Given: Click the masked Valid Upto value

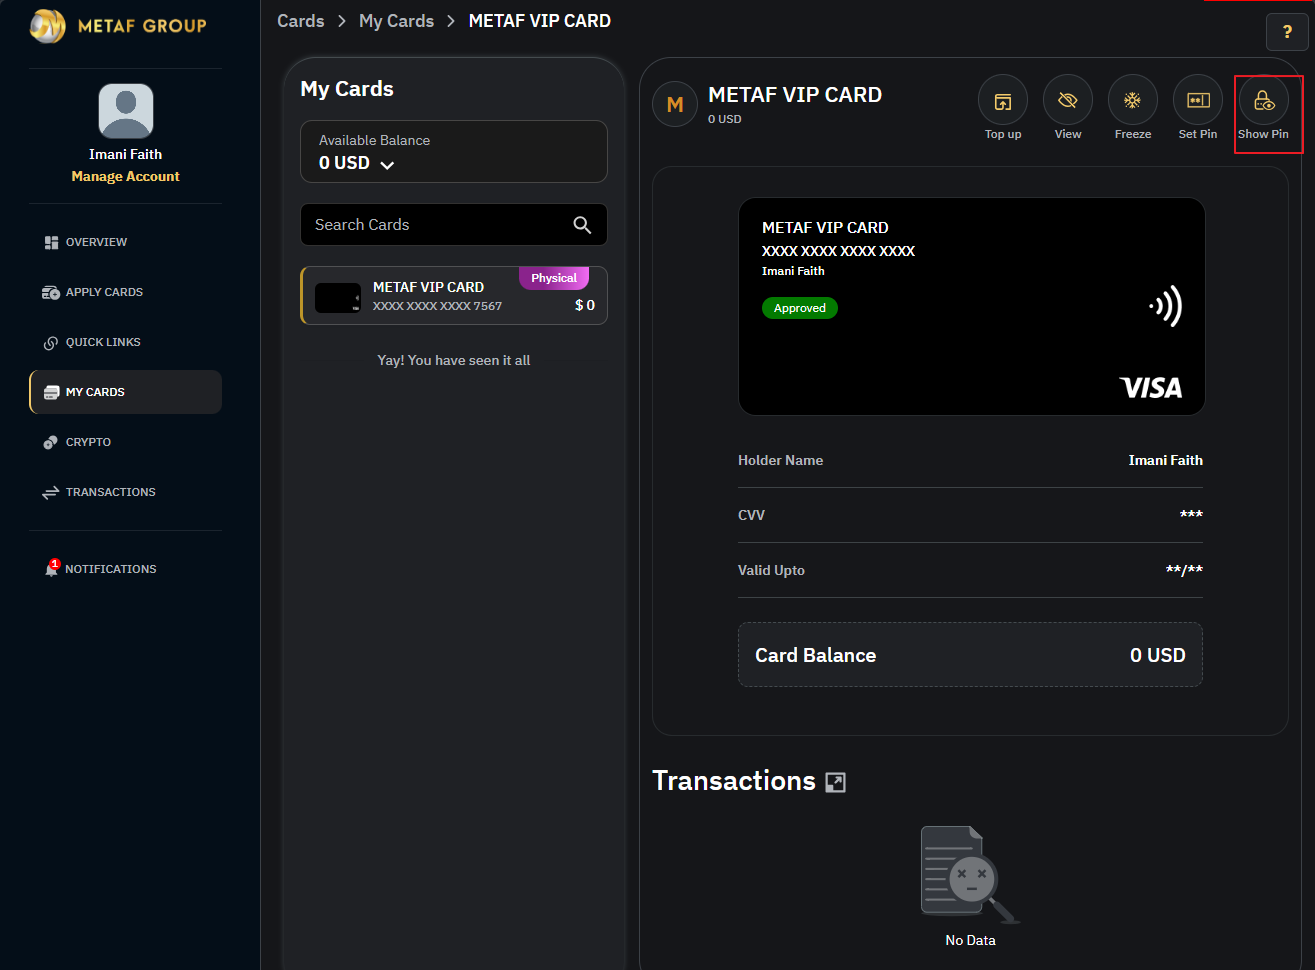Looking at the screenshot, I should tap(1184, 570).
